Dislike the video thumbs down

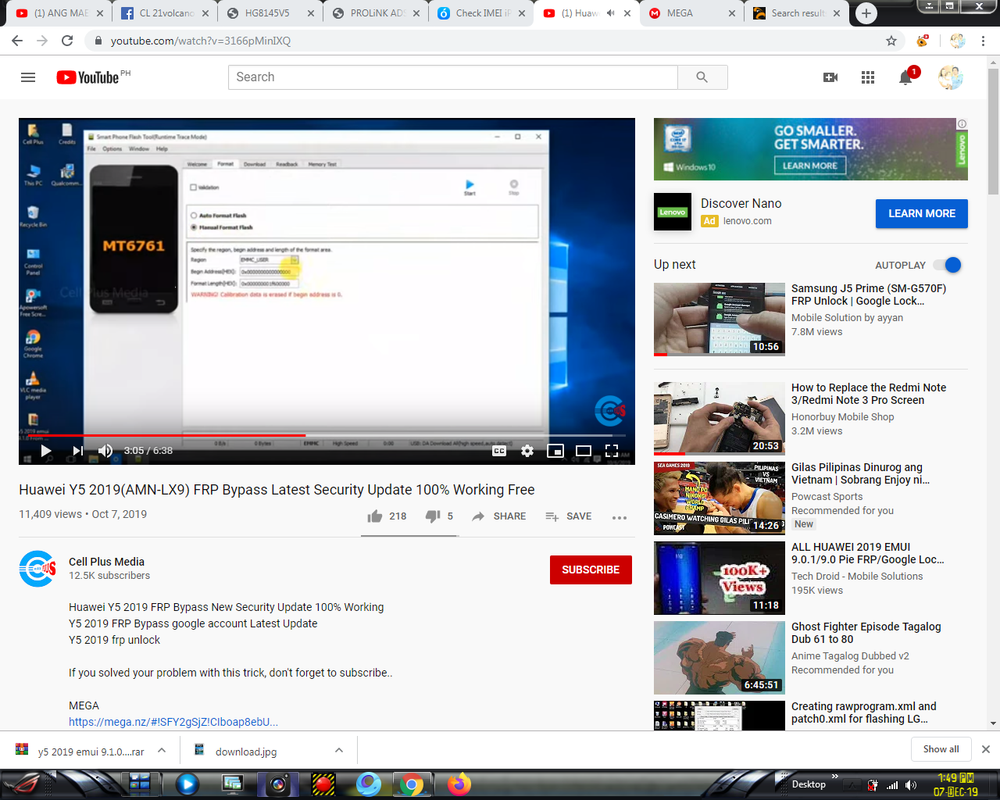(x=439, y=516)
